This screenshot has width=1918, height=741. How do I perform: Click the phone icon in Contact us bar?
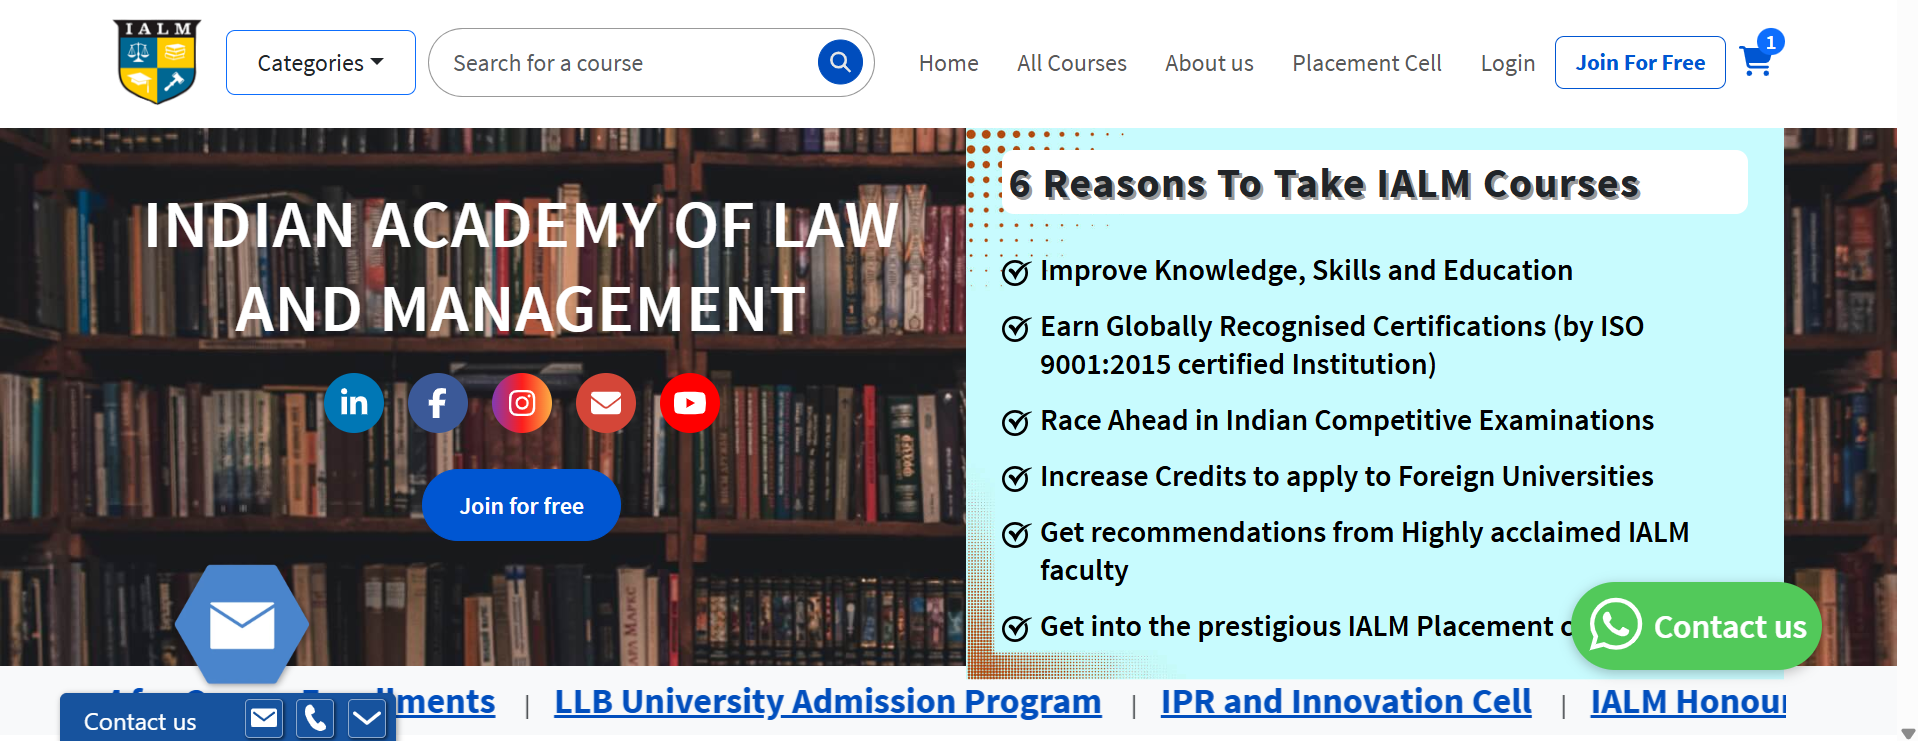point(315,718)
